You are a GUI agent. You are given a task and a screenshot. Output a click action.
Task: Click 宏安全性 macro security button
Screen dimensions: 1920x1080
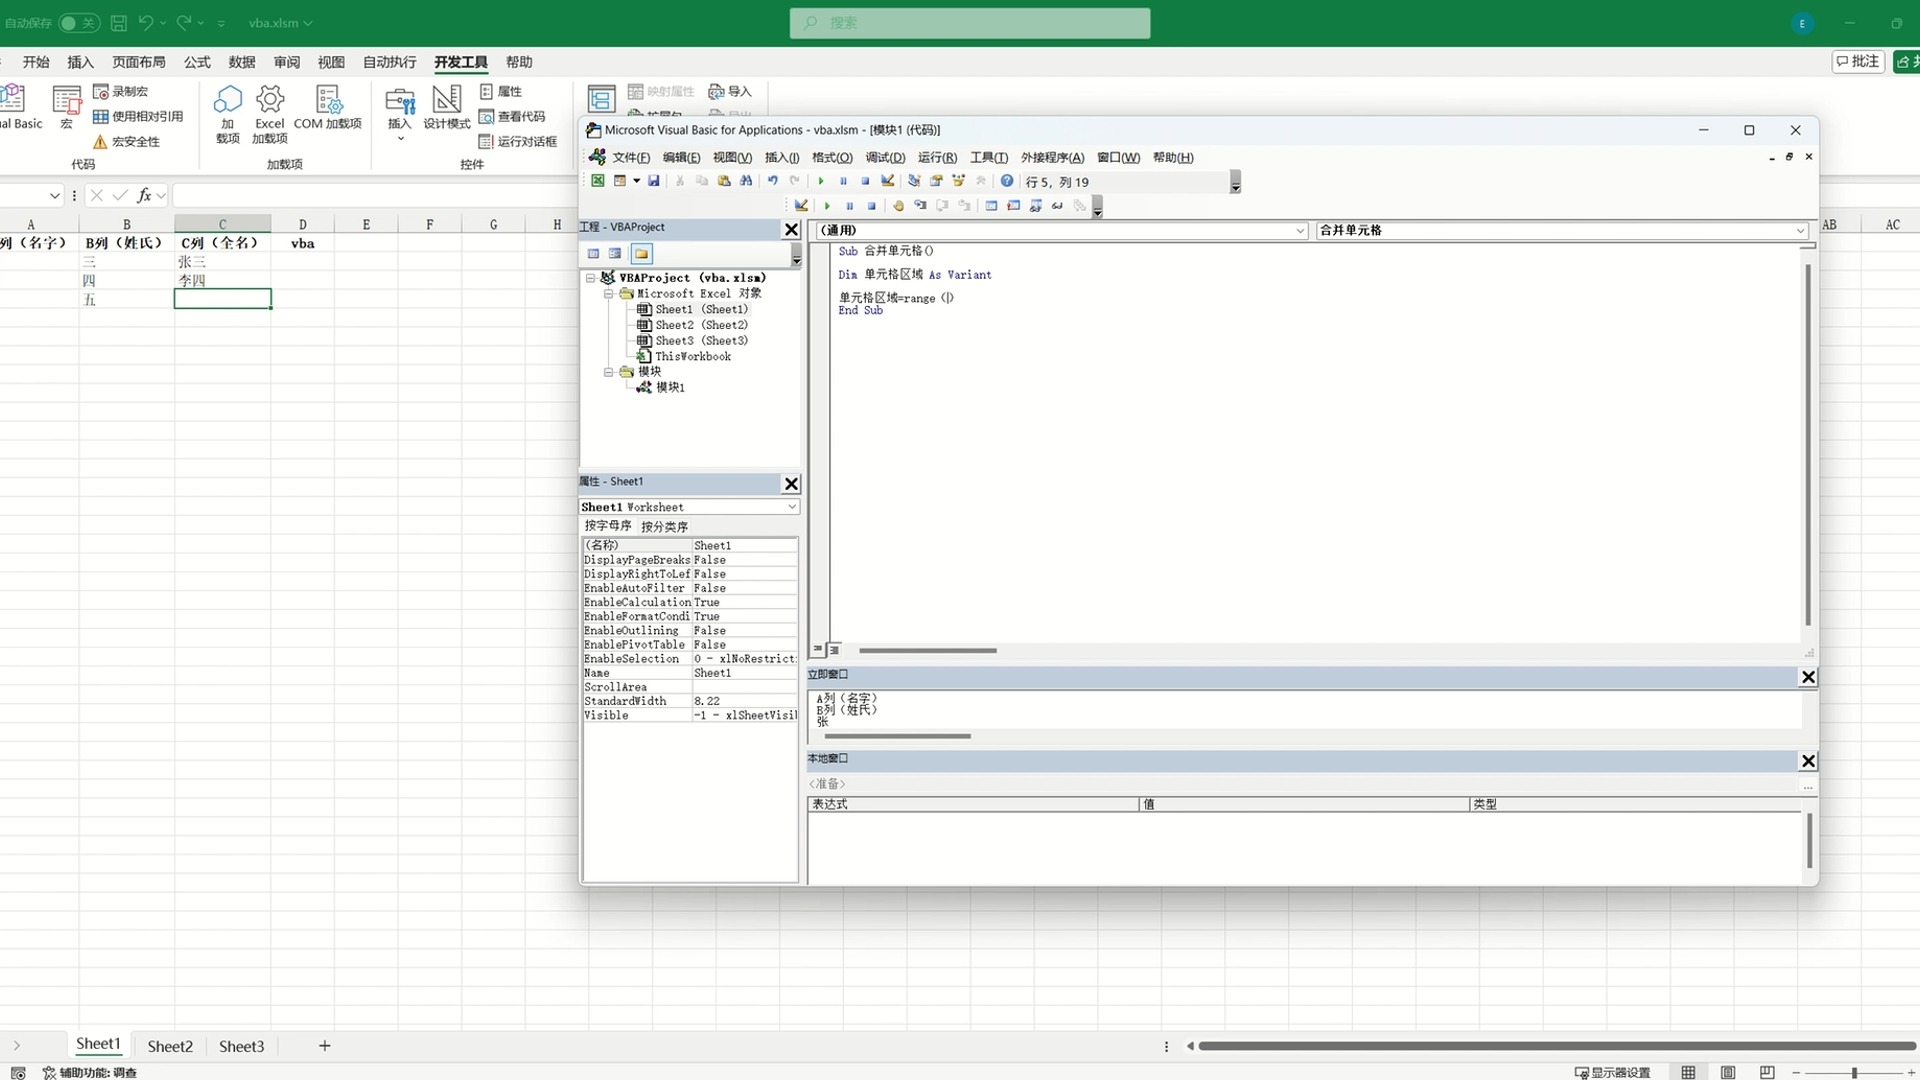click(127, 142)
